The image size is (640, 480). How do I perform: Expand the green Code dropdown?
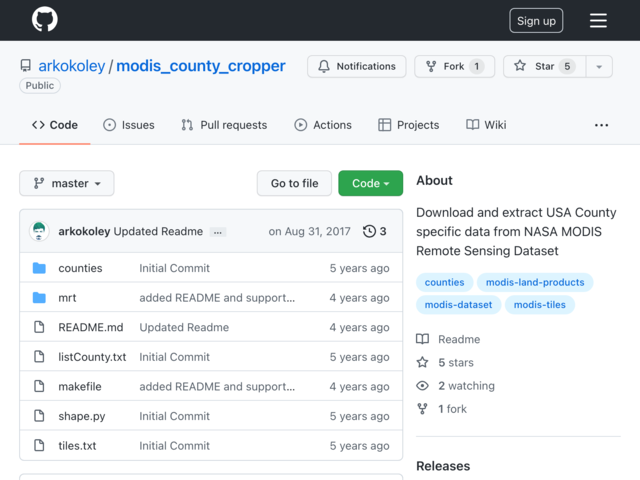(371, 183)
